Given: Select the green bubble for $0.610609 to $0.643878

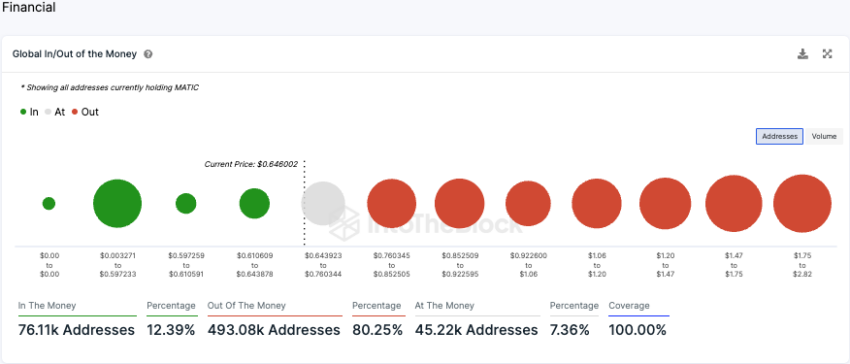Looking at the screenshot, I should click(254, 203).
